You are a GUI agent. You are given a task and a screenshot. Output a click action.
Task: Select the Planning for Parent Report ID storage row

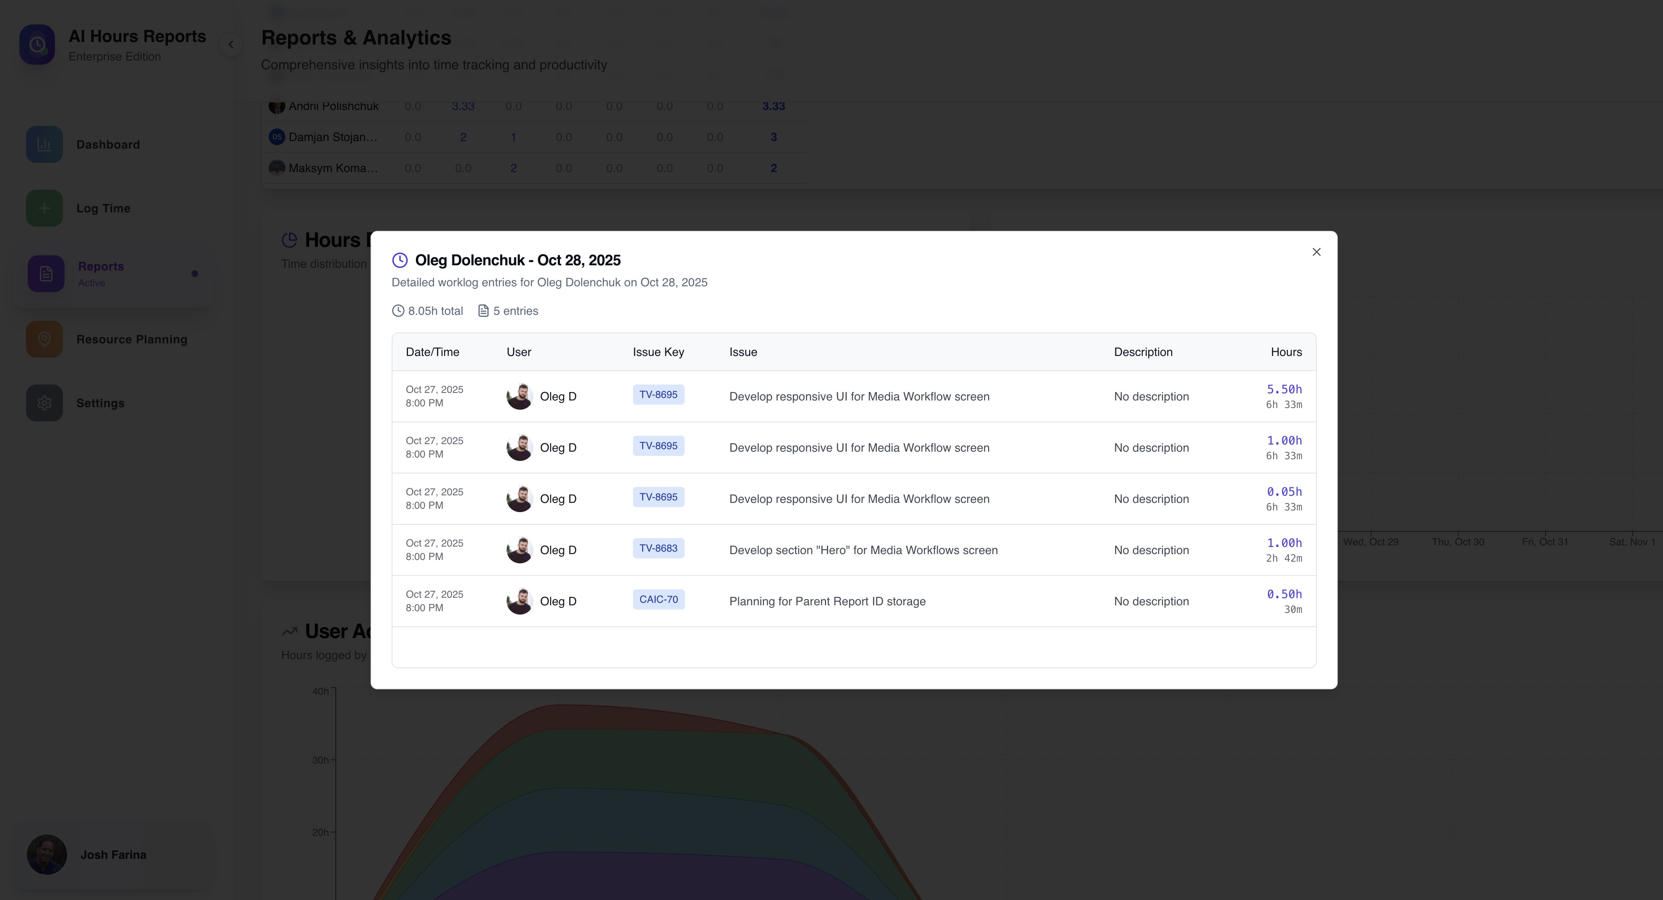click(827, 602)
